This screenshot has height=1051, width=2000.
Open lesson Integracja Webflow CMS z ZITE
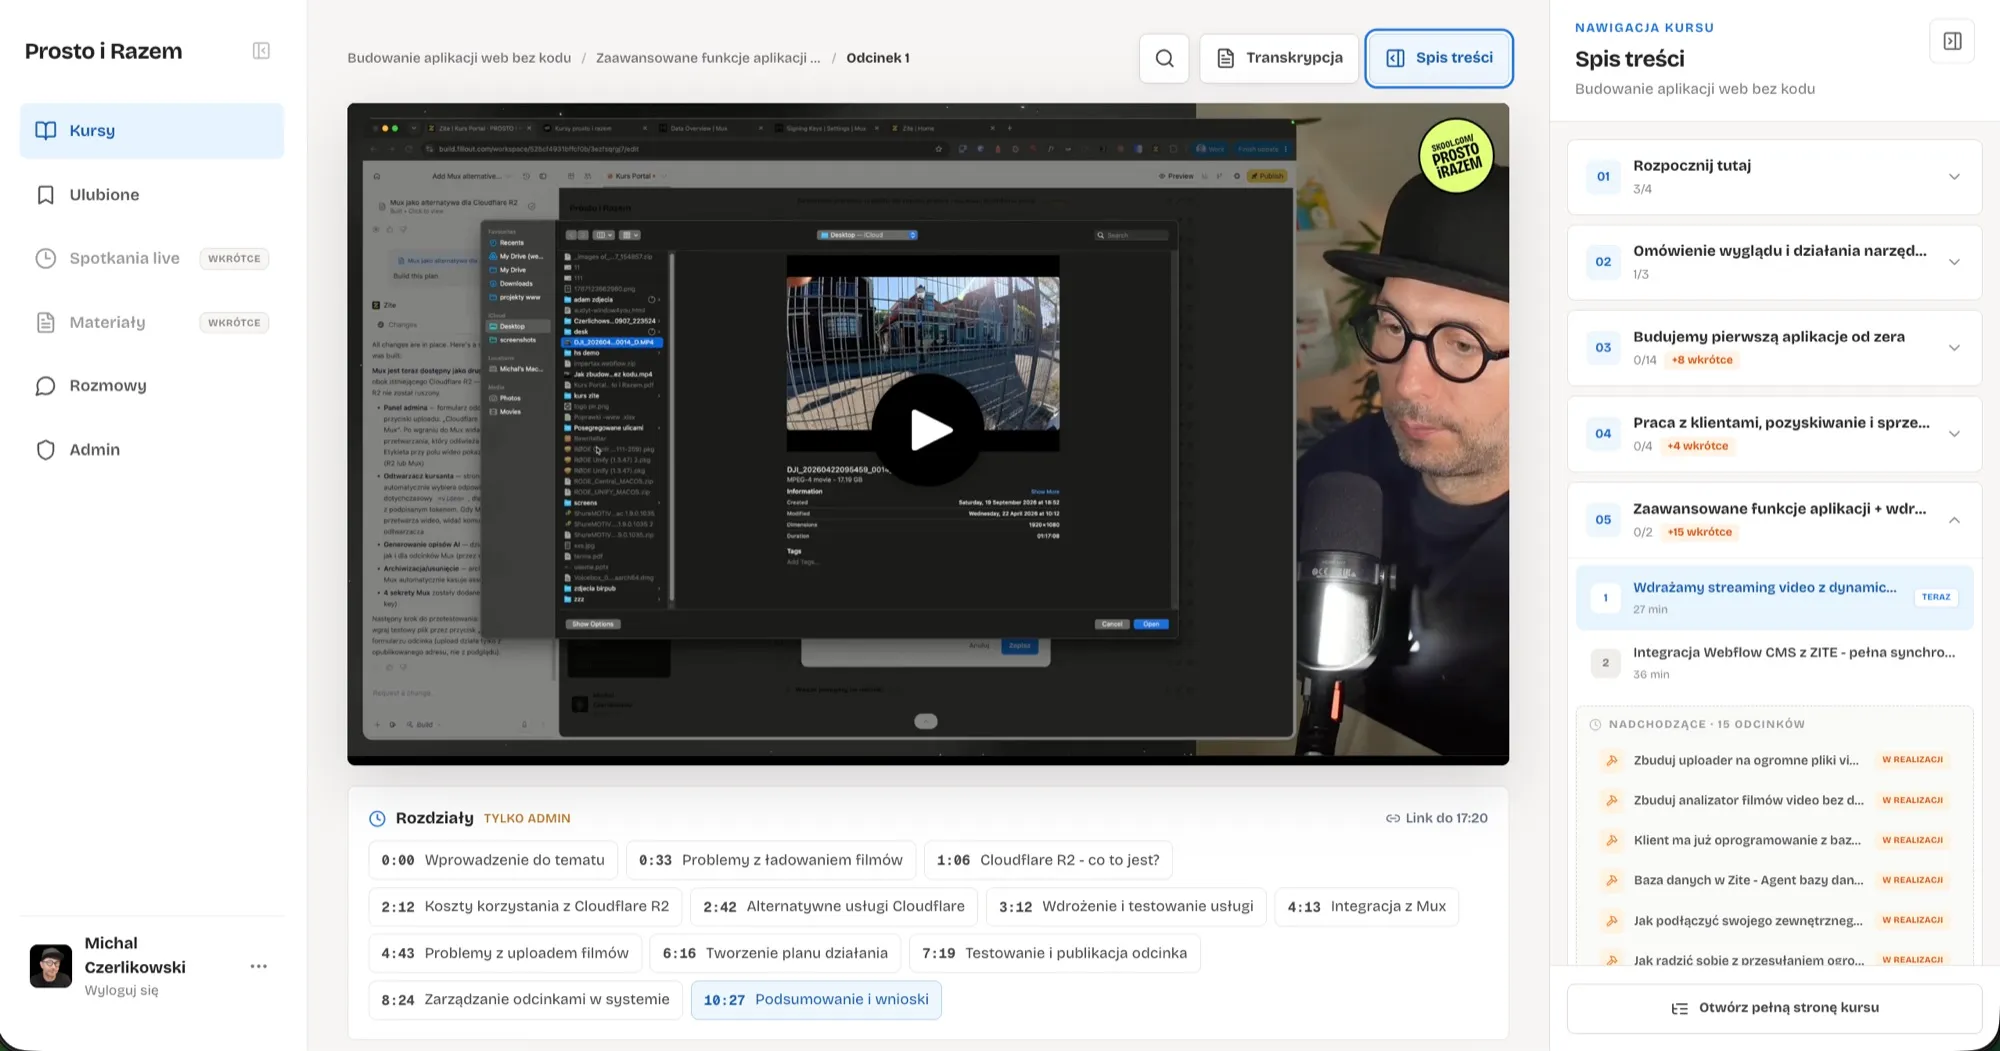tap(1774, 662)
